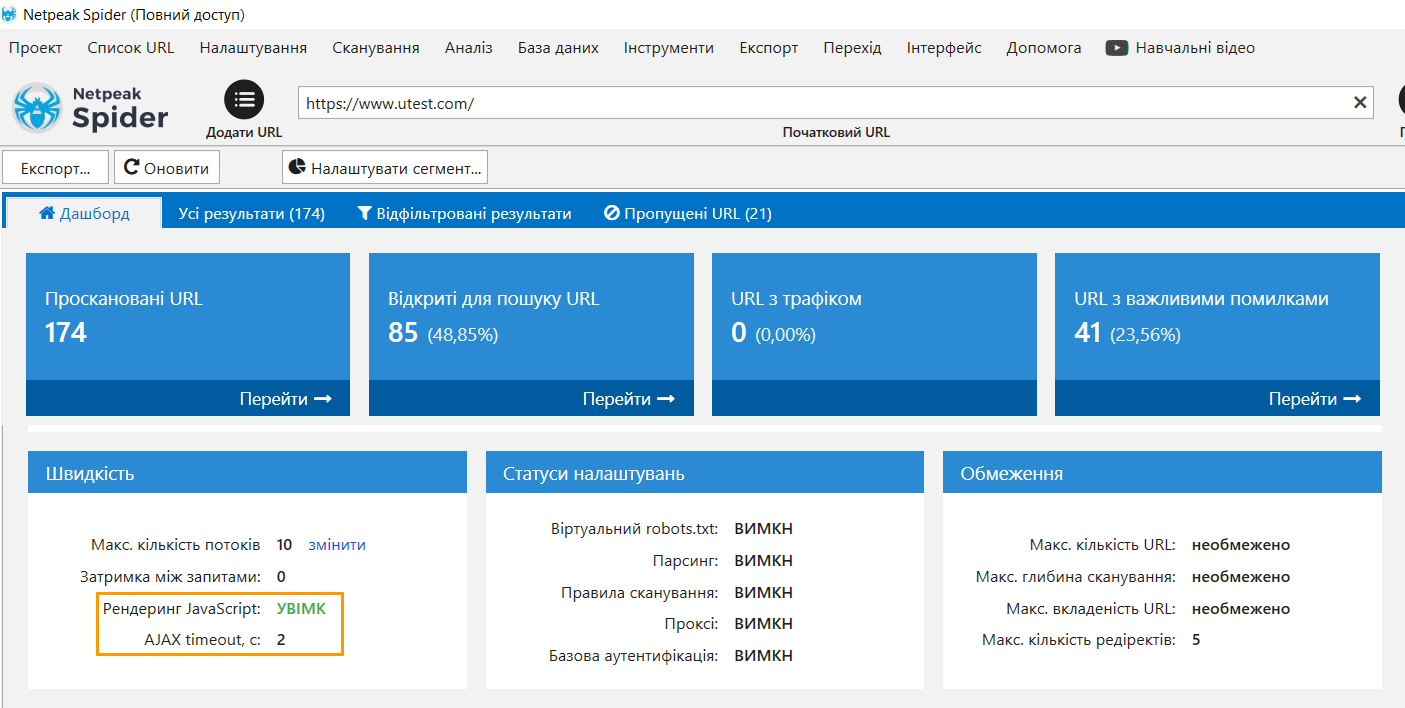Click Макс. кількість URL необмежено value
The height and width of the screenshot is (708, 1405).
[x=1241, y=545]
